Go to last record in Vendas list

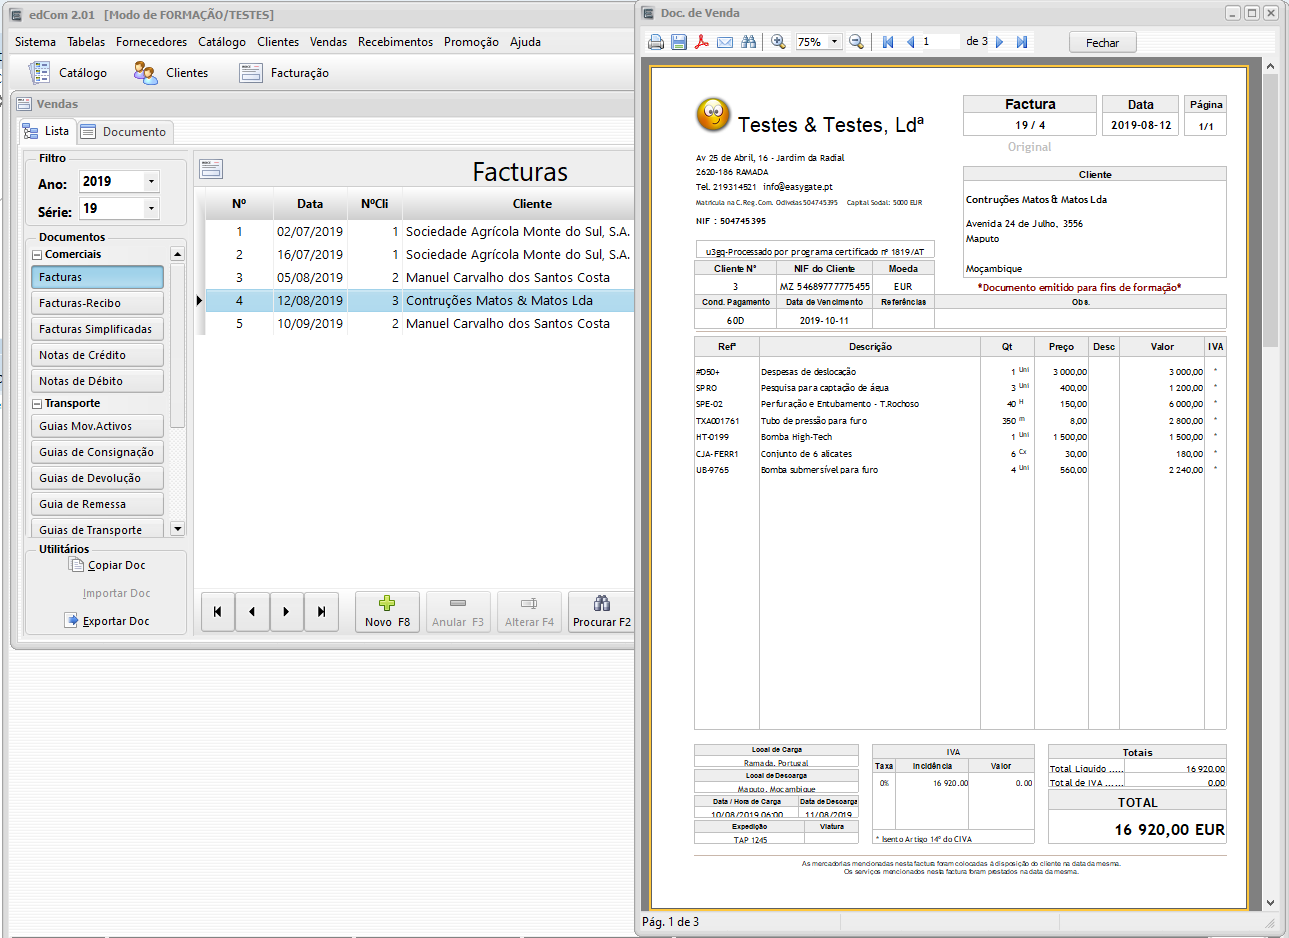pos(321,612)
